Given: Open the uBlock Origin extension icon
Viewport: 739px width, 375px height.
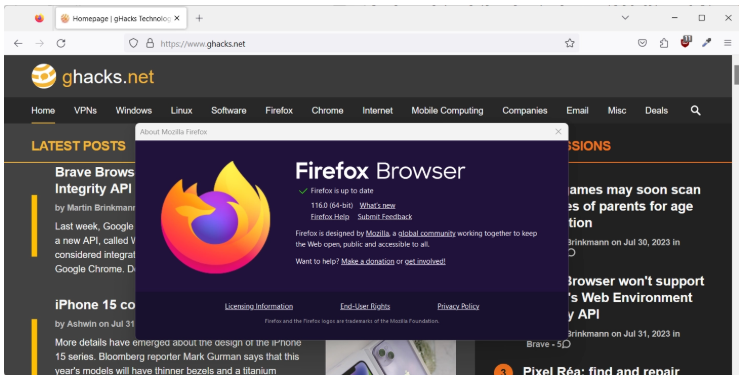Looking at the screenshot, I should (686, 42).
